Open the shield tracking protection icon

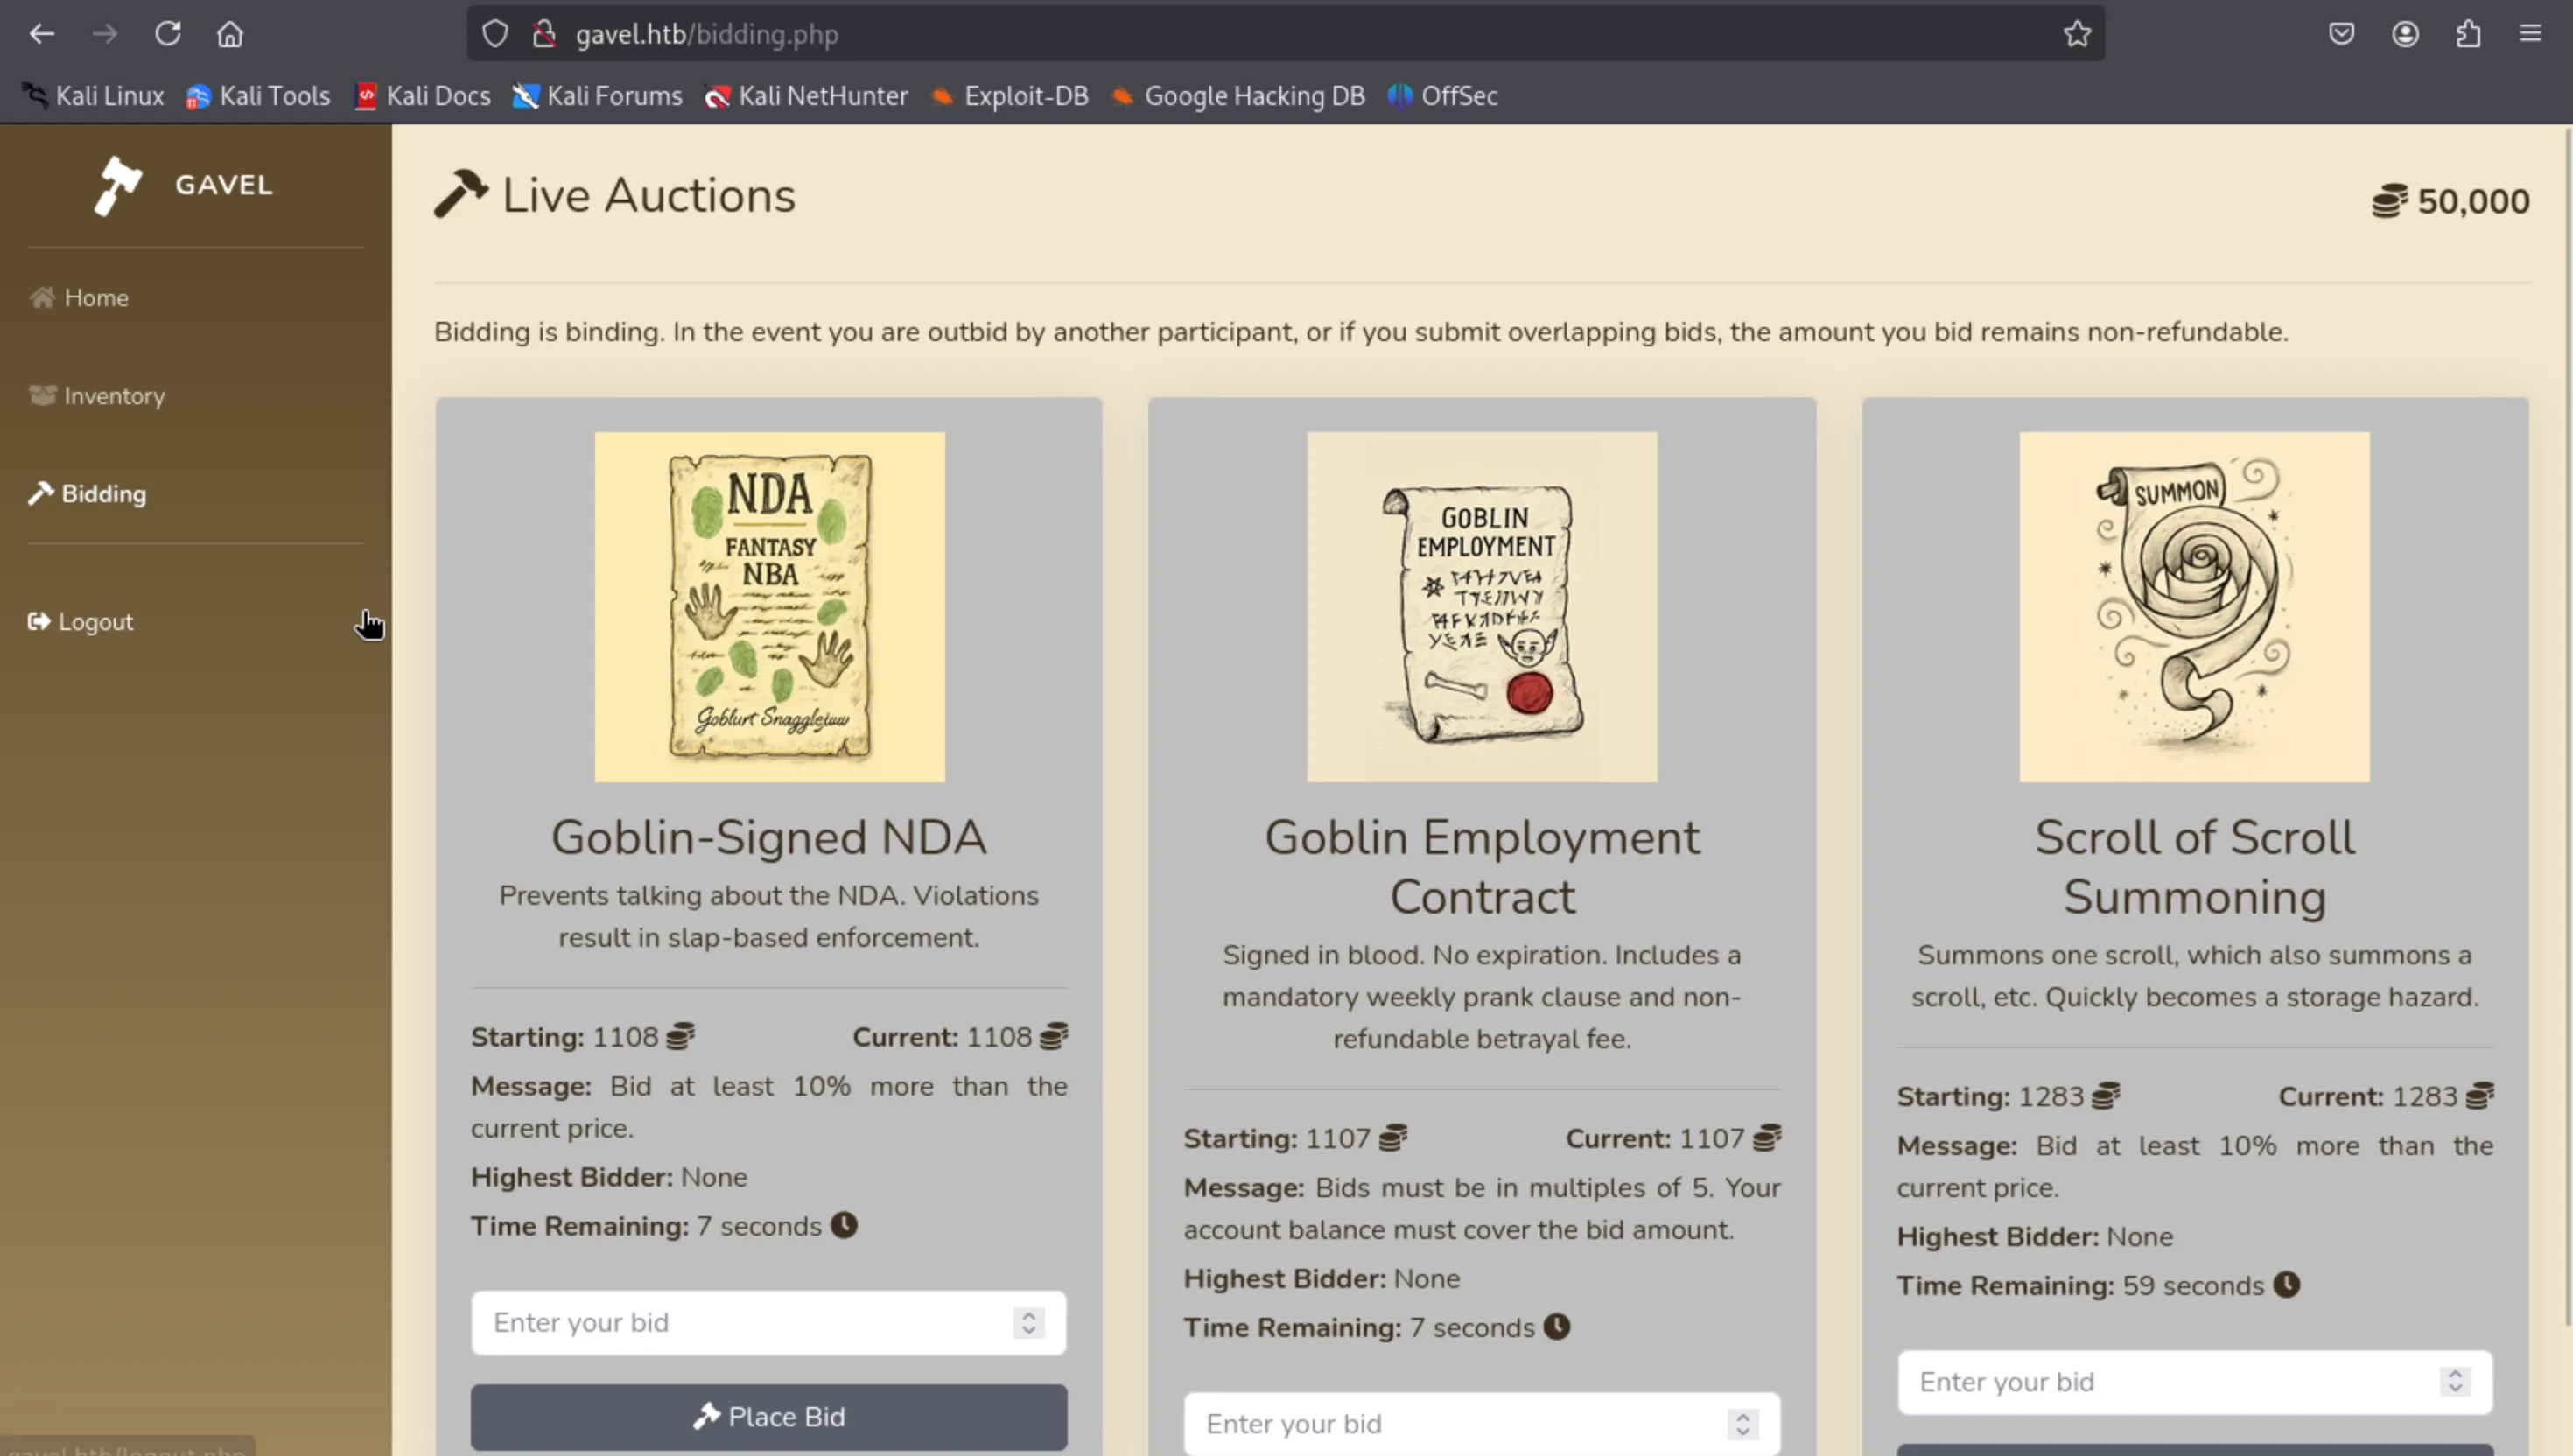pyautogui.click(x=495, y=34)
